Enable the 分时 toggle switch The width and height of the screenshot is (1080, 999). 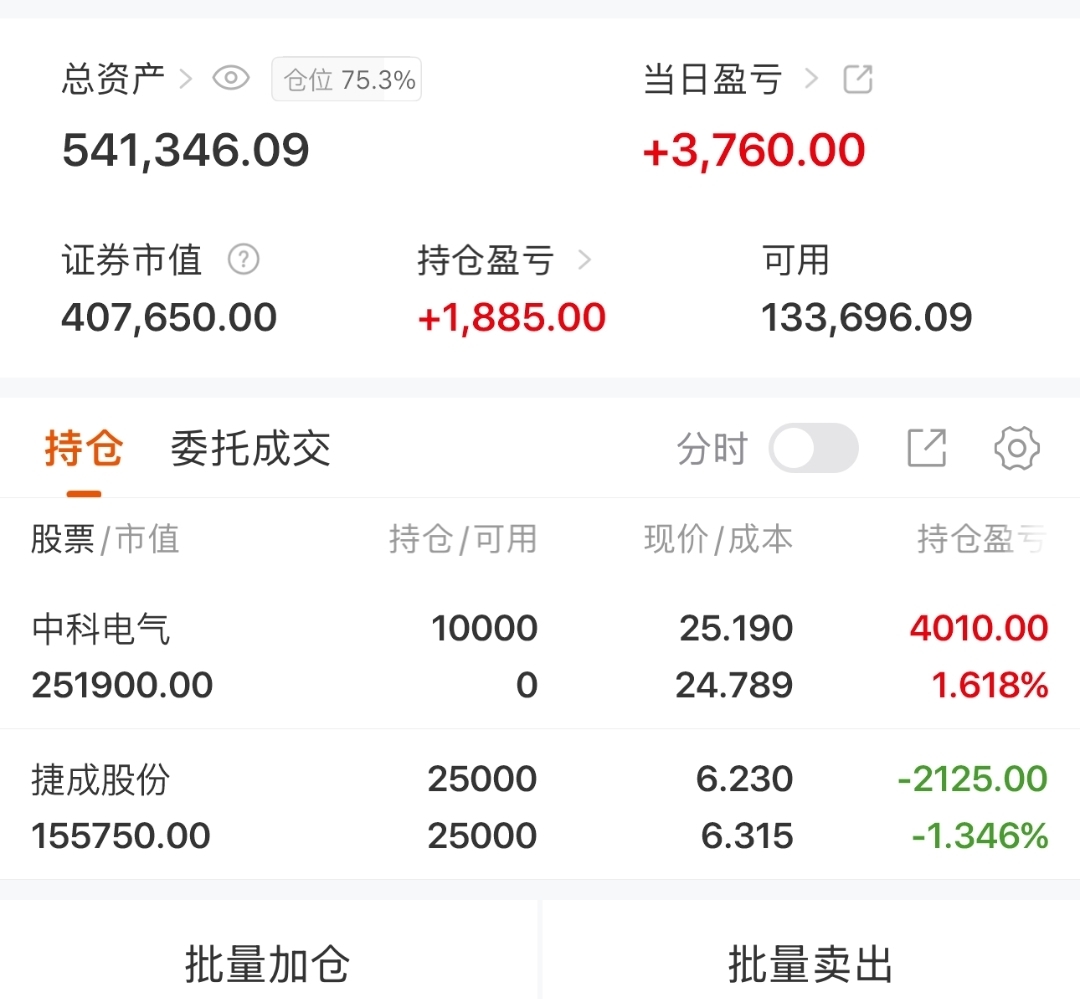pos(813,448)
